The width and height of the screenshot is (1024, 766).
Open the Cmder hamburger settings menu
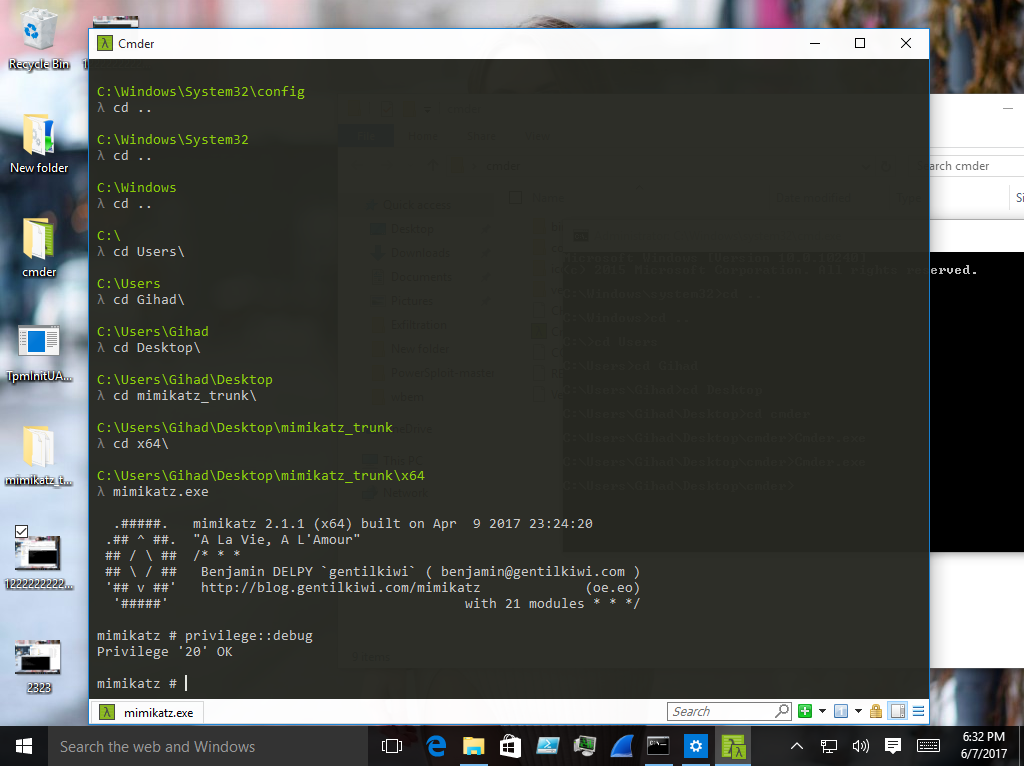point(919,711)
